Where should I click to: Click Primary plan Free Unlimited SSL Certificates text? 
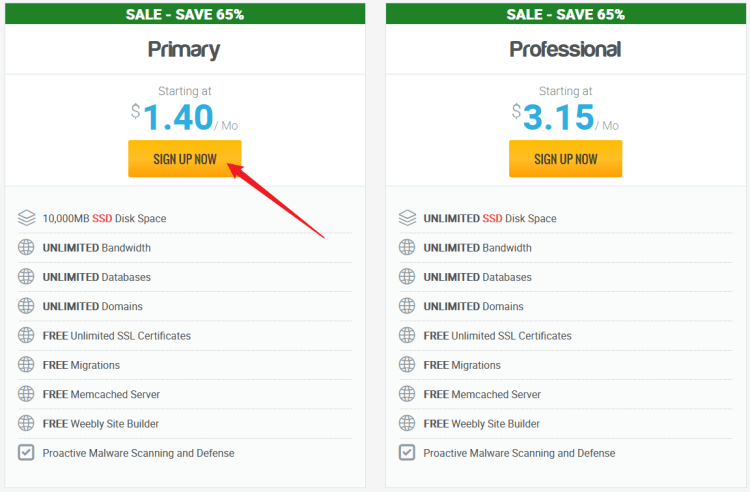coord(117,336)
